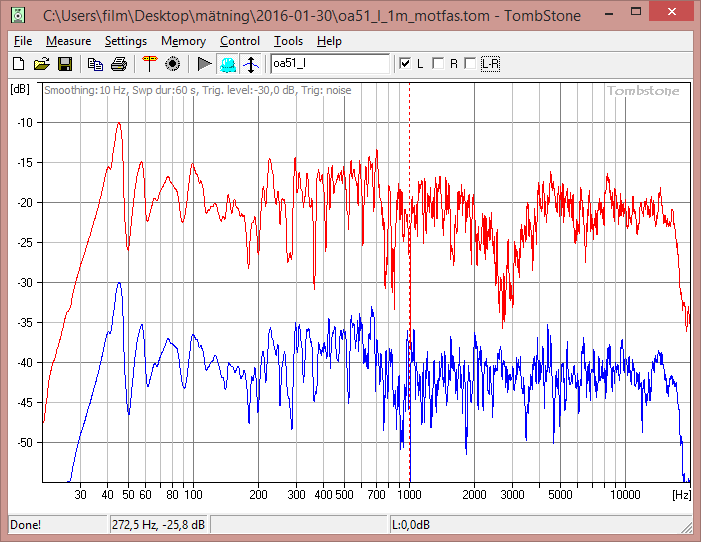Click the red signpost marker icon
The height and width of the screenshot is (542, 701).
tap(149, 64)
